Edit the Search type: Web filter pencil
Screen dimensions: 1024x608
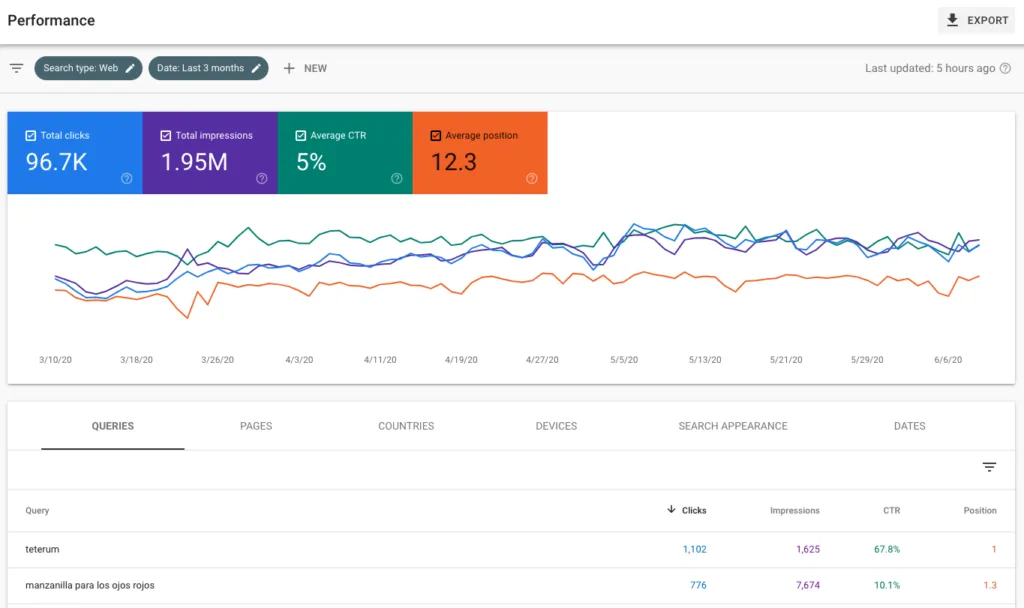pyautogui.click(x=130, y=68)
